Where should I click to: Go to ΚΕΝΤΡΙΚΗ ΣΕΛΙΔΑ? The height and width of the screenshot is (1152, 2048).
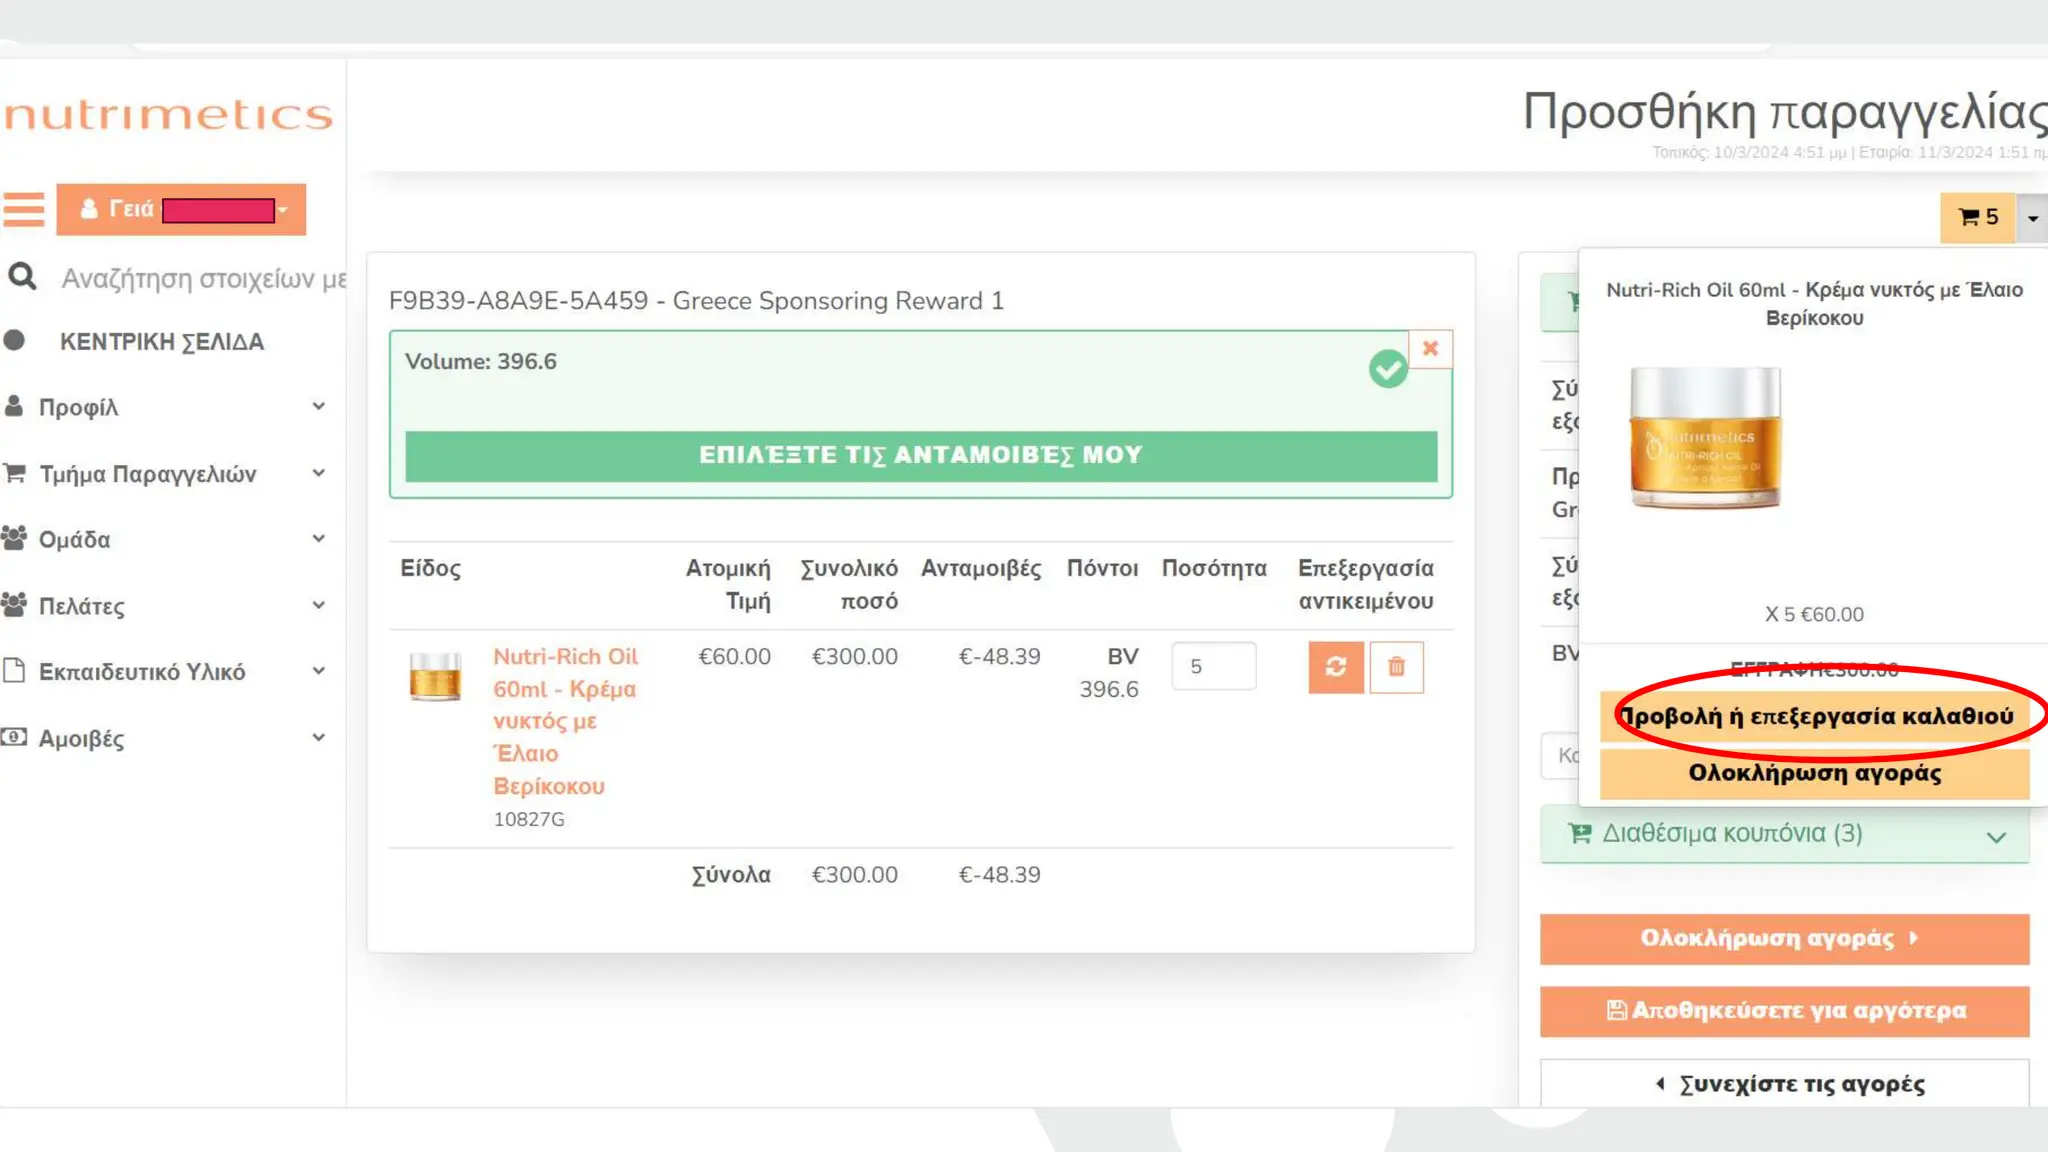tap(161, 342)
